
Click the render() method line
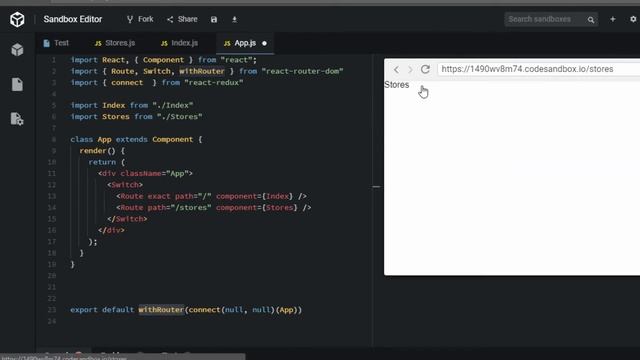(102, 151)
